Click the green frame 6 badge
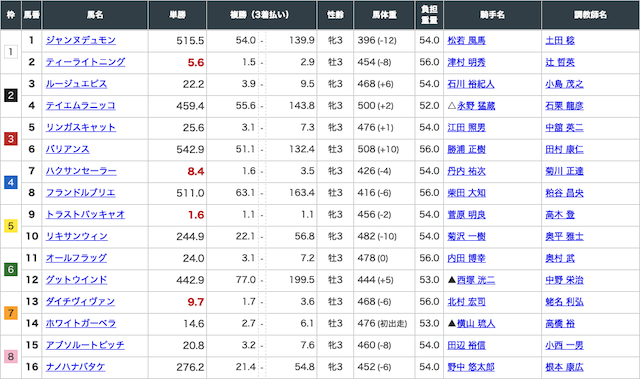This screenshot has height=379, width=640. click(11, 269)
